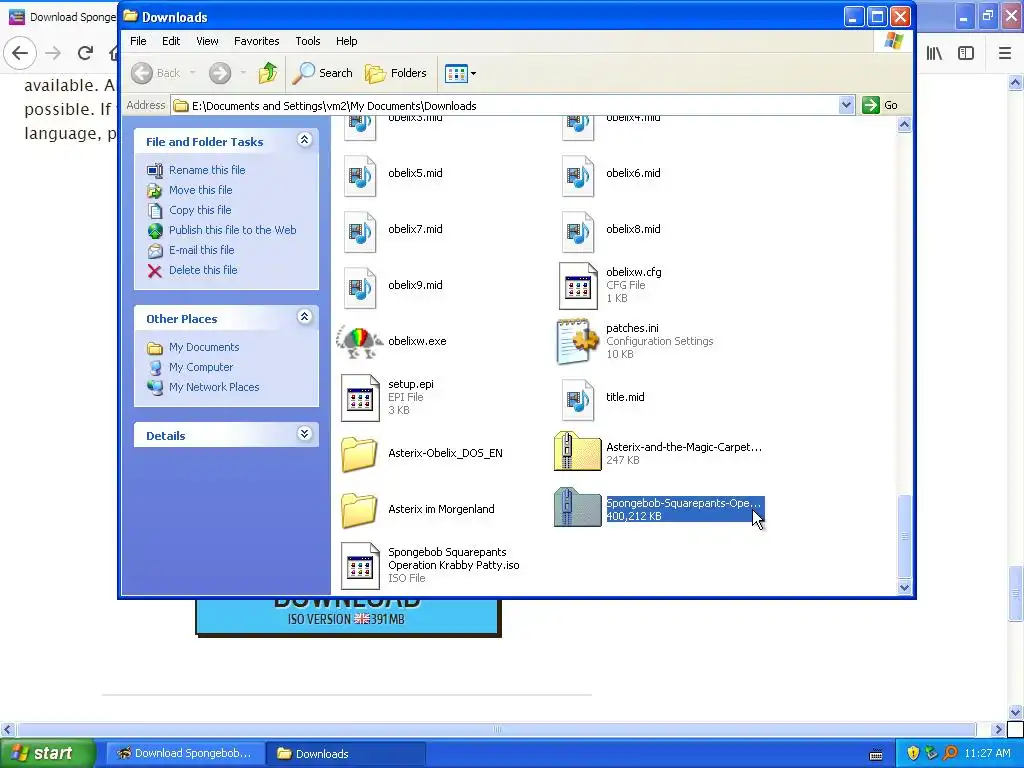Select obelix5.mid file icon
This screenshot has height=768, width=1024.
click(360, 175)
